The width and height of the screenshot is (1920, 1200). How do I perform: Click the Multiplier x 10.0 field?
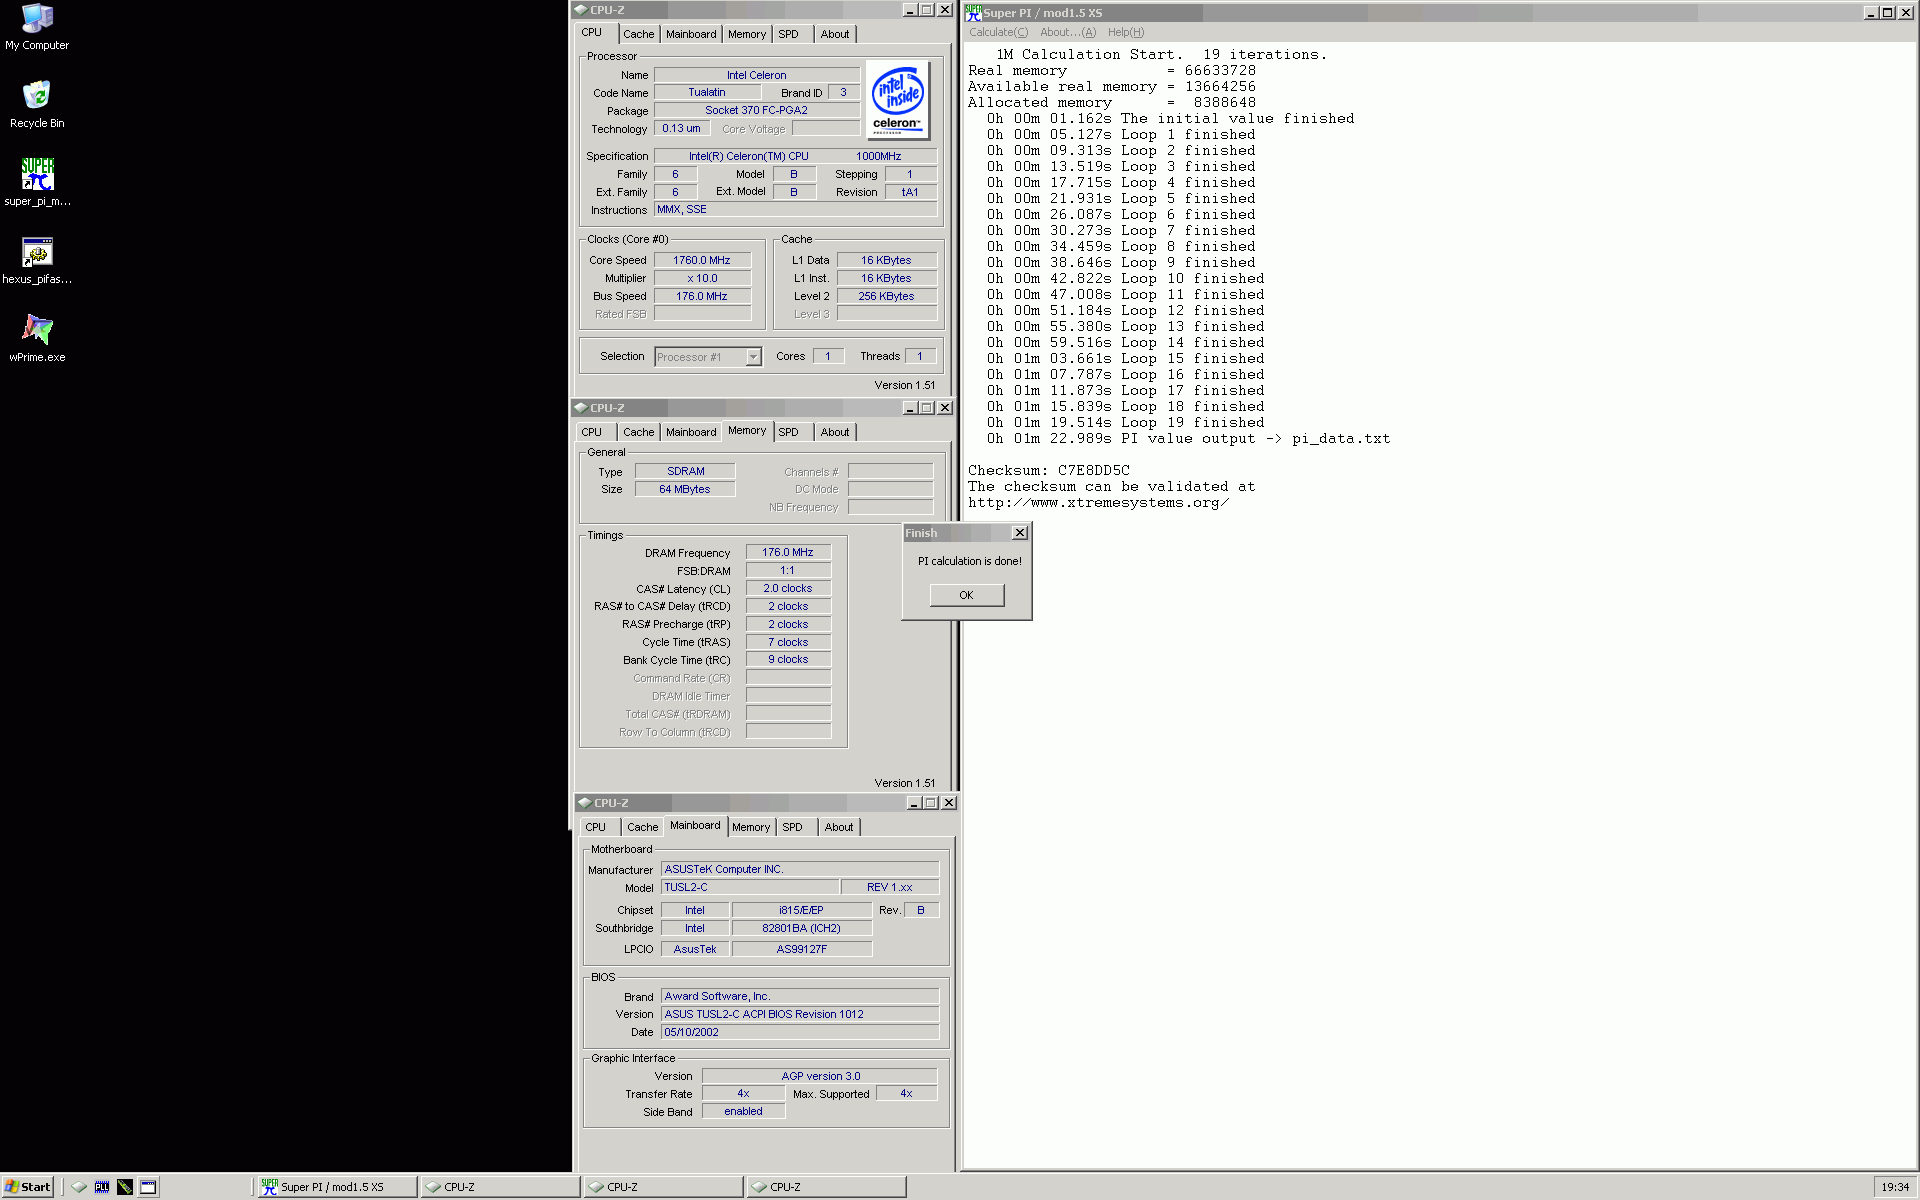[x=702, y=278]
